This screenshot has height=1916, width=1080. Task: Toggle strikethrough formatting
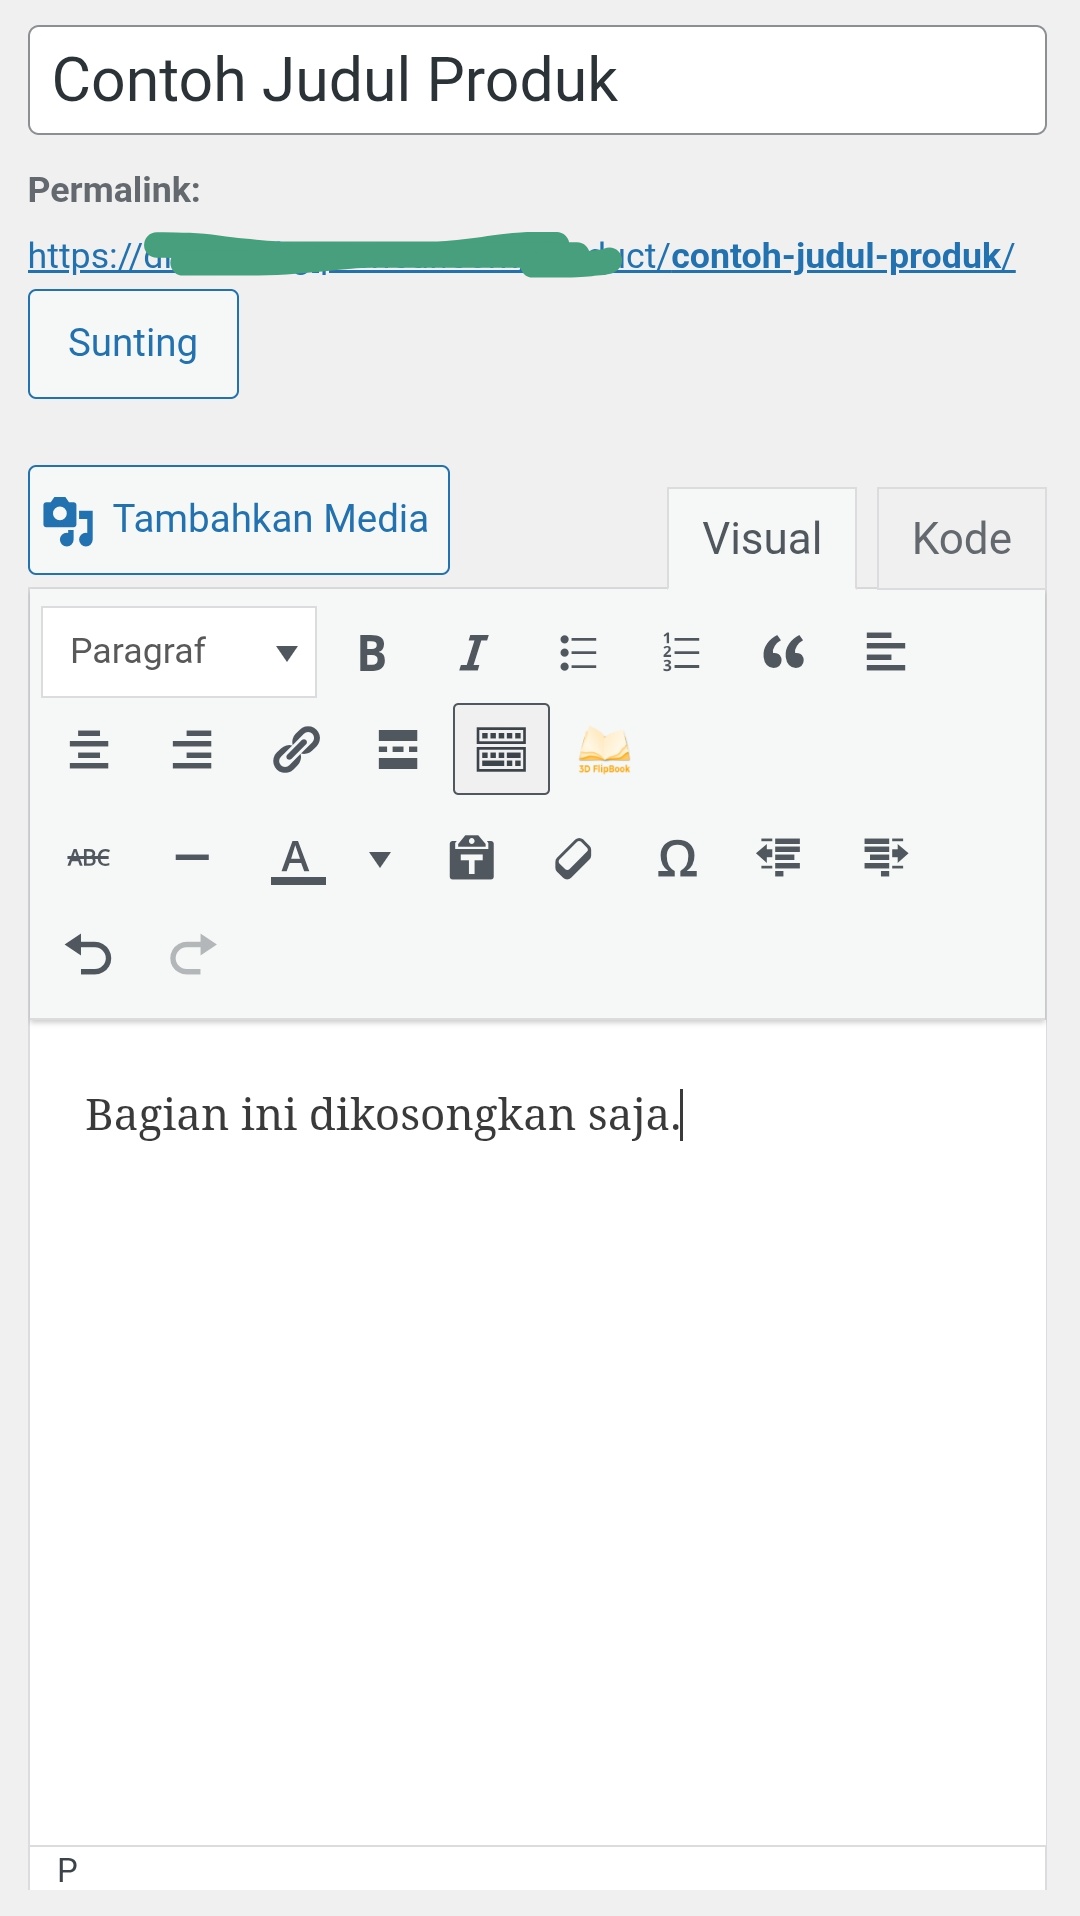[x=89, y=858]
